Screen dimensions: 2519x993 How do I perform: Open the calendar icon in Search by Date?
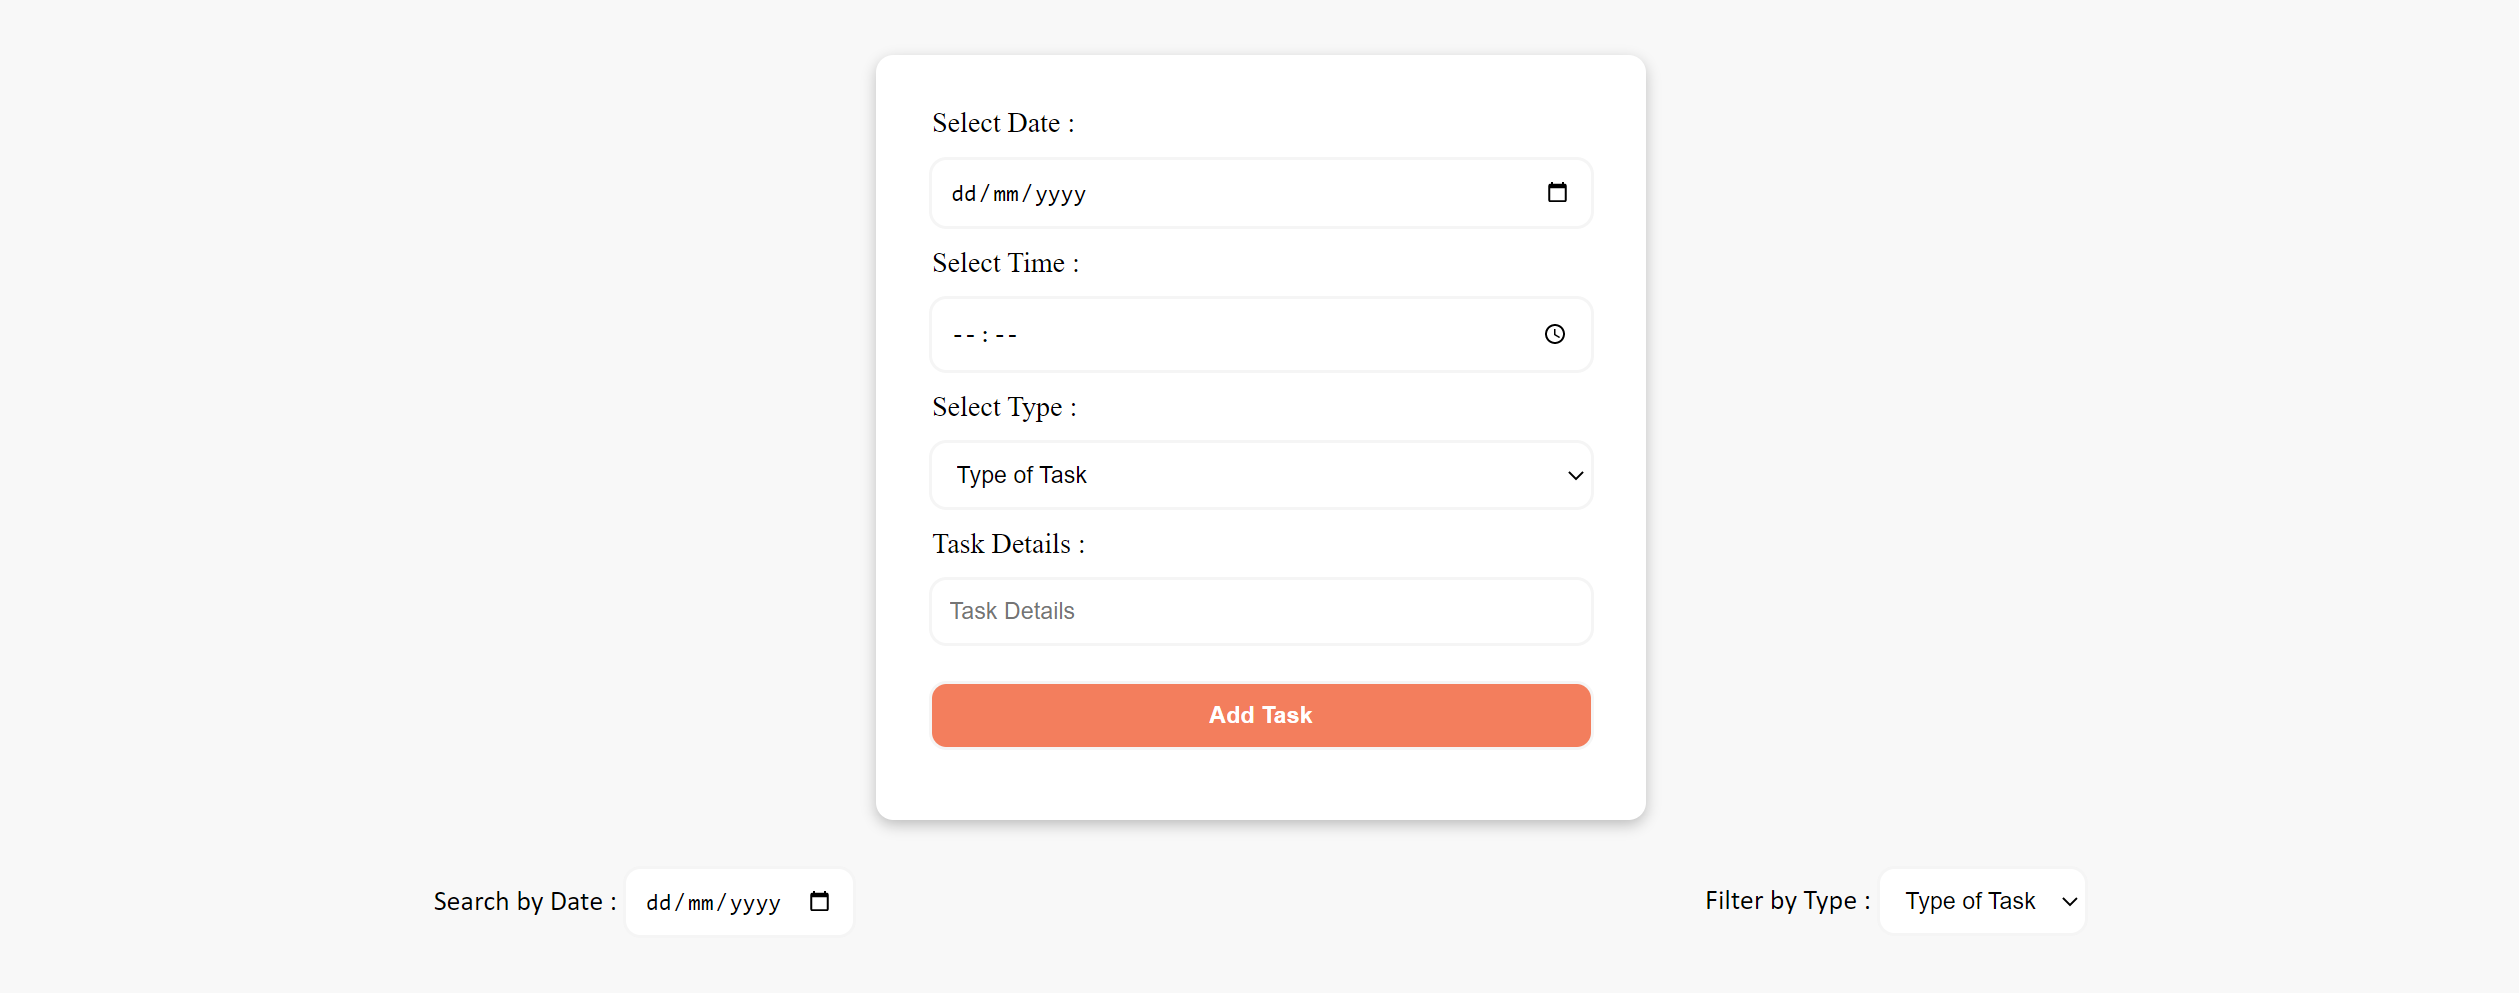819,901
